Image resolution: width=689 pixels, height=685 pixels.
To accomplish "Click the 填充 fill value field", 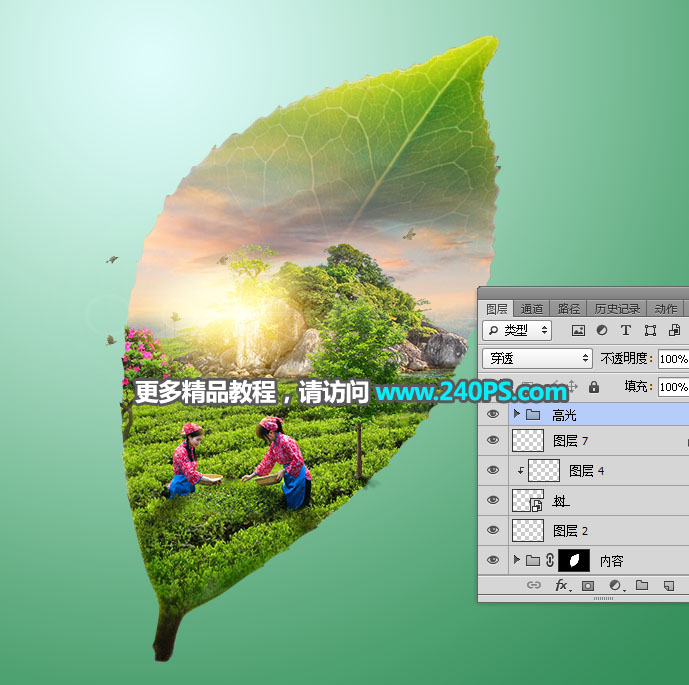I will click(x=674, y=387).
